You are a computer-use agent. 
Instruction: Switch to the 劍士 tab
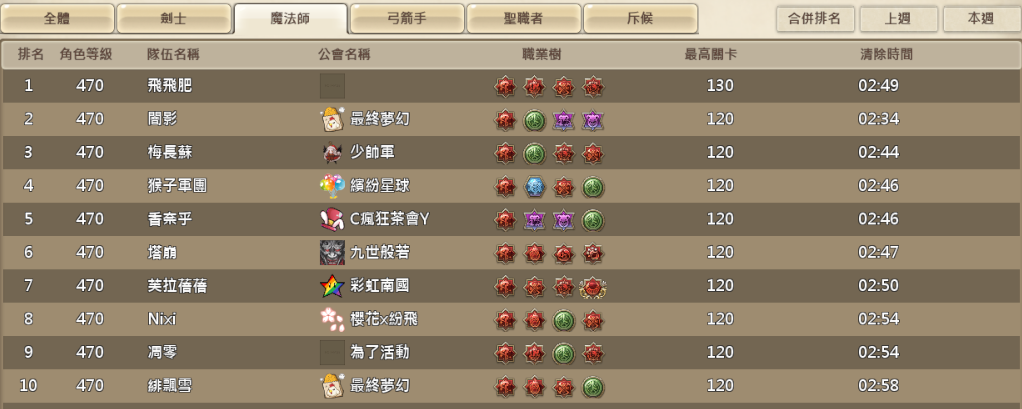[174, 18]
